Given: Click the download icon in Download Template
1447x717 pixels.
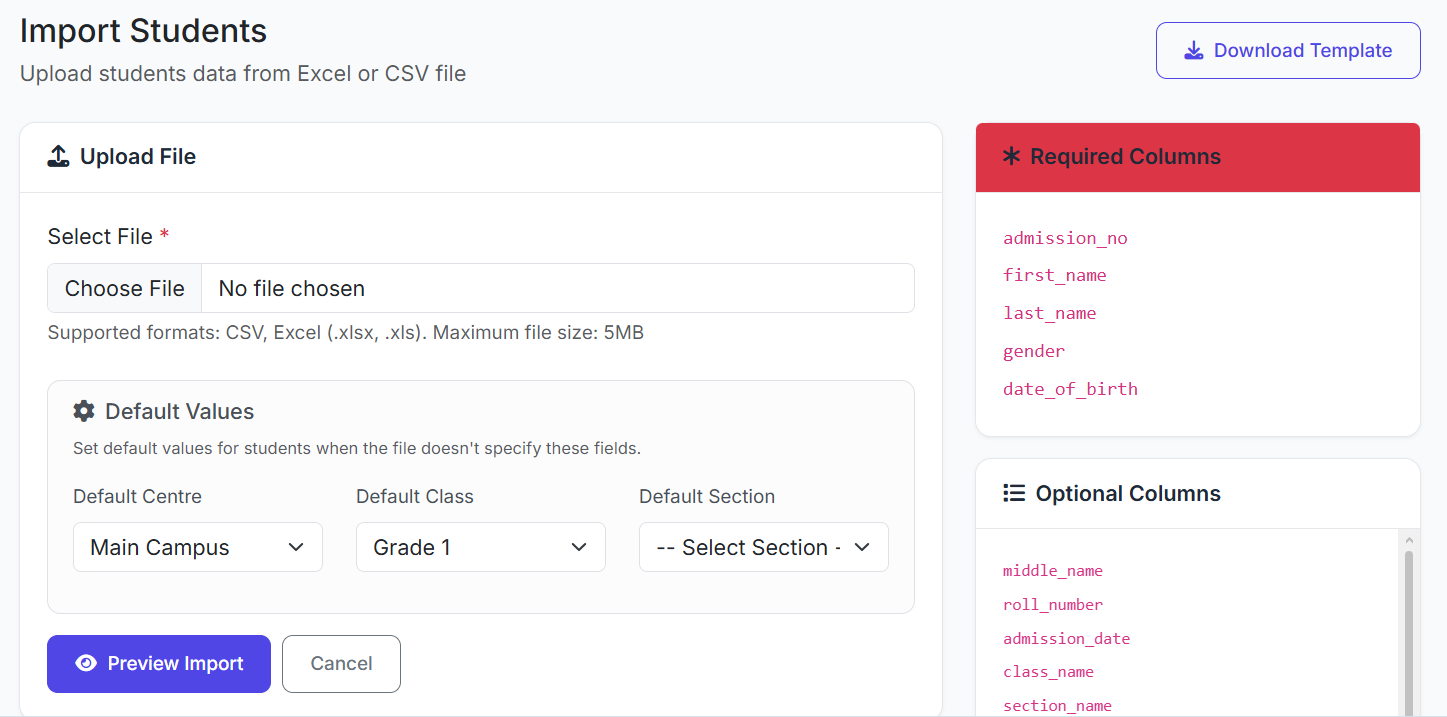Looking at the screenshot, I should (x=1193, y=51).
